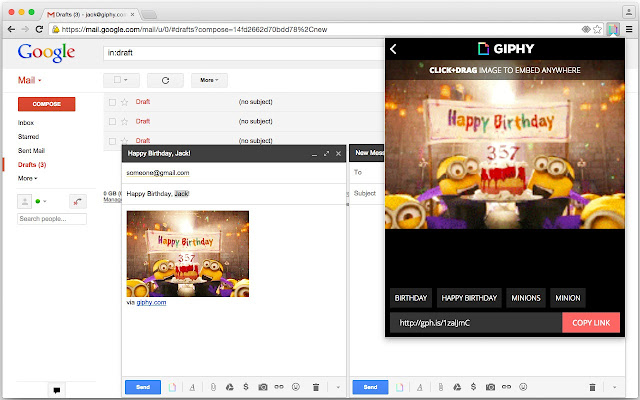Image resolution: width=640 pixels, height=400 pixels.
Task: Attach files in New Message compose window
Action: (x=441, y=387)
